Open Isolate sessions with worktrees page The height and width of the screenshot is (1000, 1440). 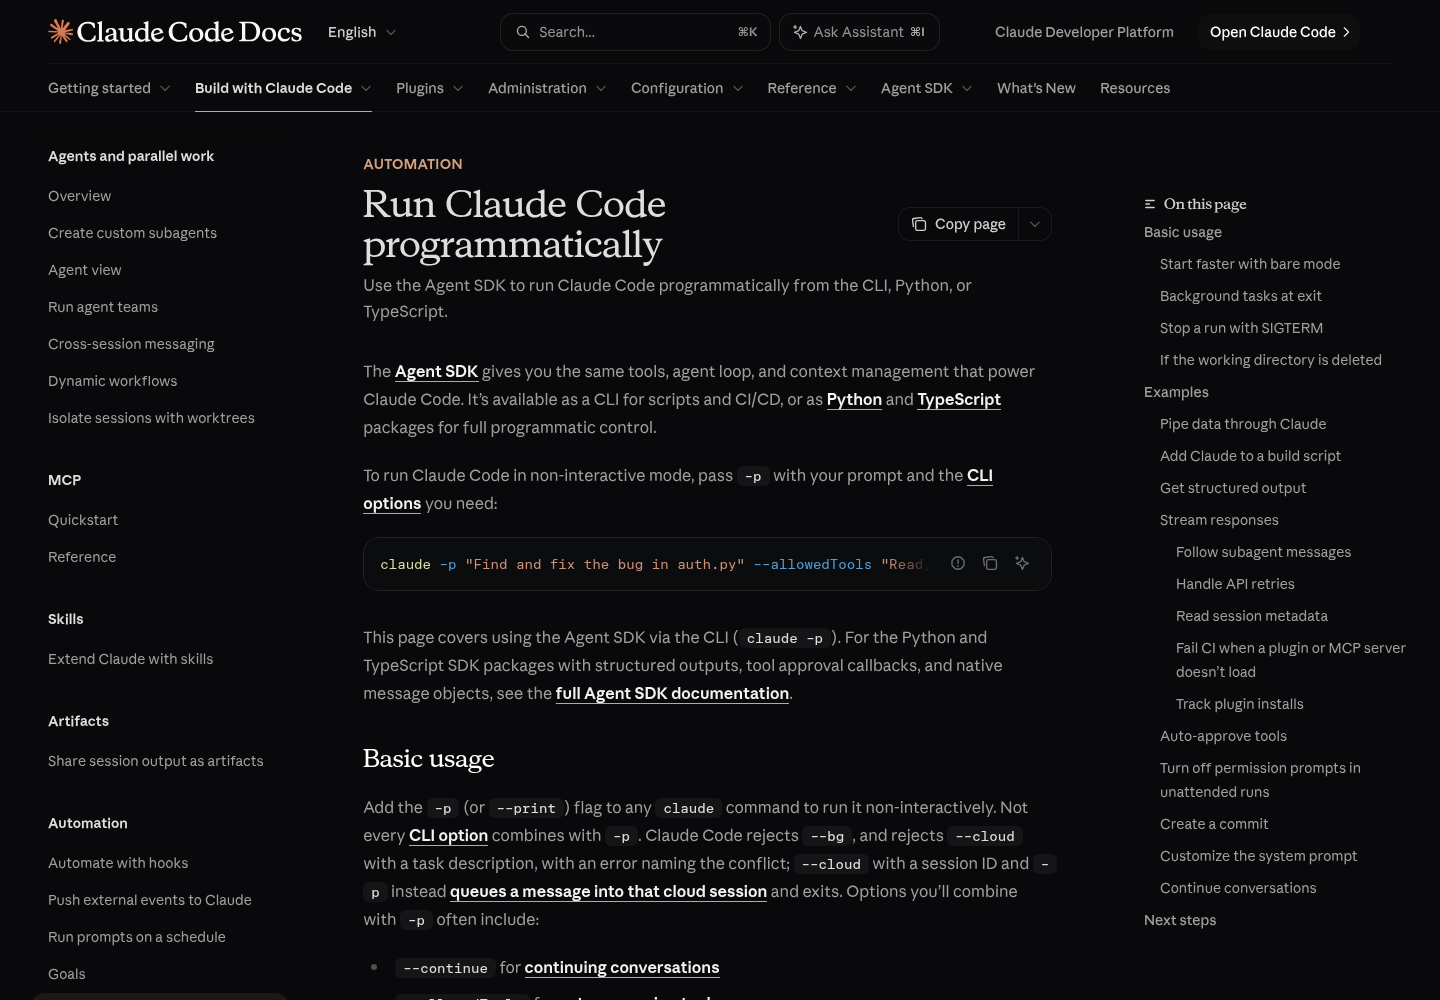click(x=151, y=418)
